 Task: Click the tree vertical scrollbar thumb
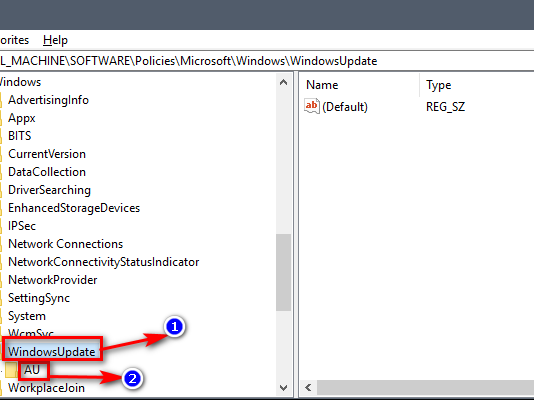tap(283, 272)
